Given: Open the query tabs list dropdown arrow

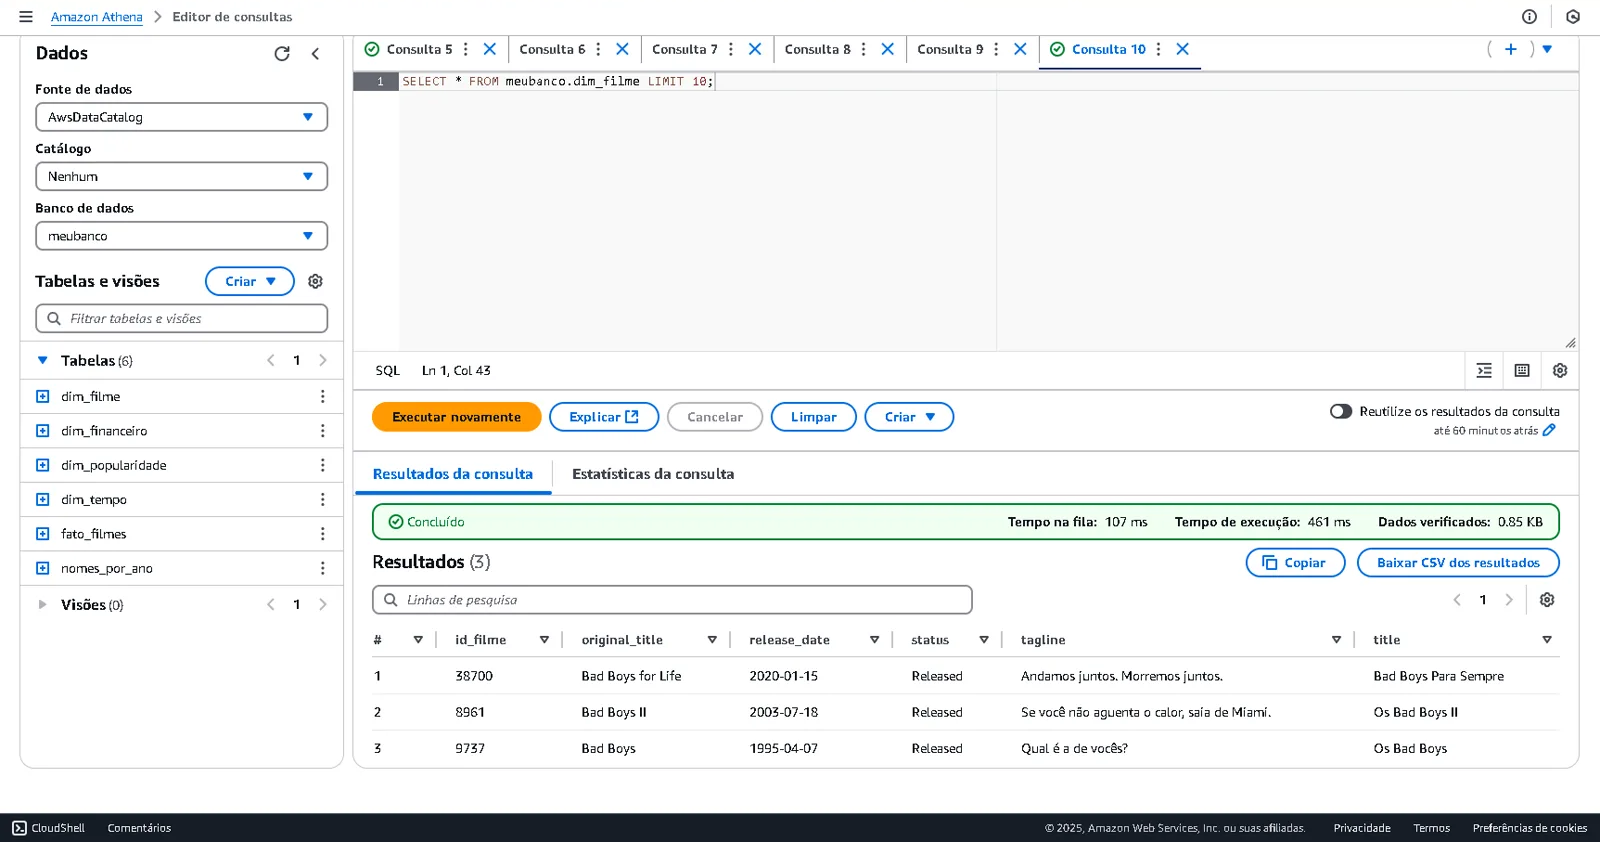Looking at the screenshot, I should pyautogui.click(x=1547, y=49).
